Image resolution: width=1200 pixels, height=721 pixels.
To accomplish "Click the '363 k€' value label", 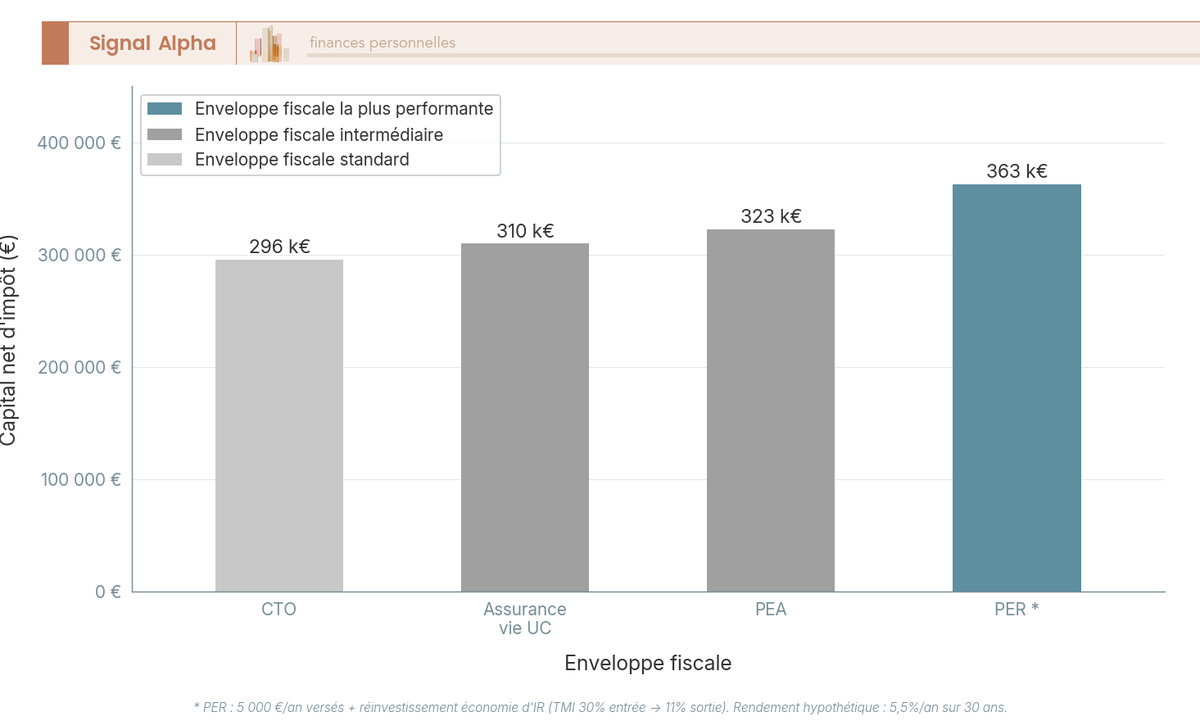I will (x=1017, y=171).
